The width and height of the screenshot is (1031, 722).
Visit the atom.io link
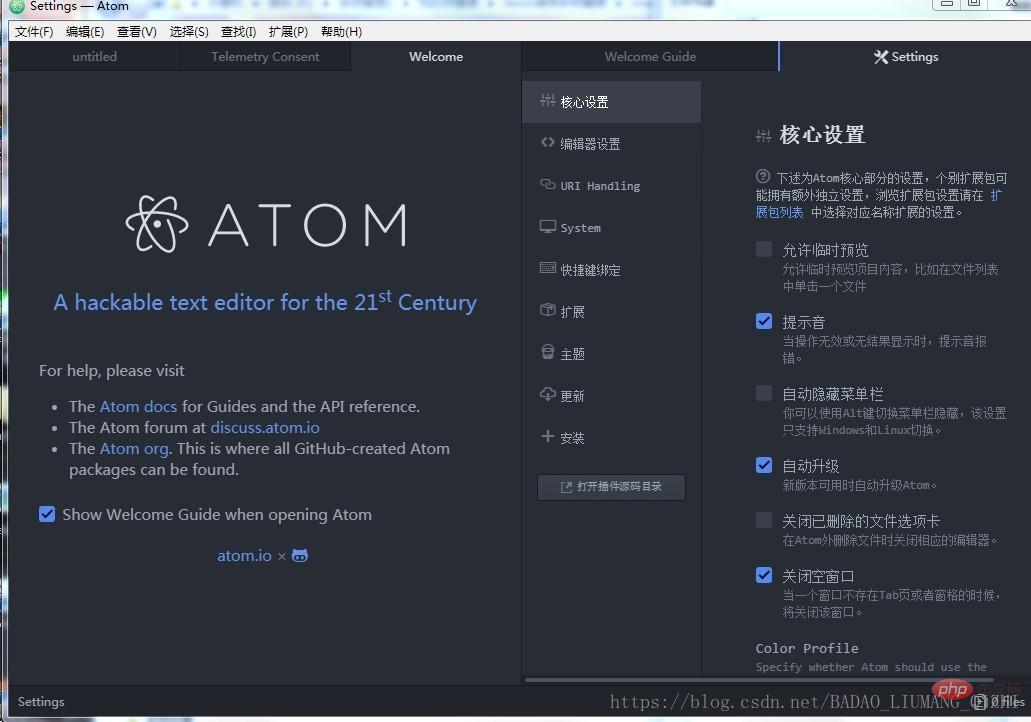(x=245, y=556)
